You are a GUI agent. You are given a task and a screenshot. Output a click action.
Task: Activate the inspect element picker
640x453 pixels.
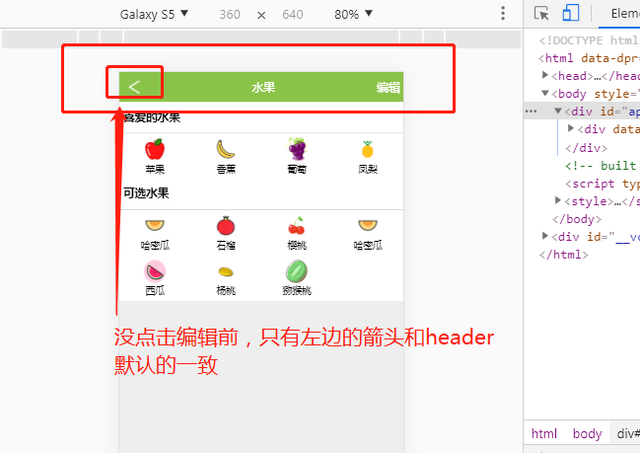[542, 13]
